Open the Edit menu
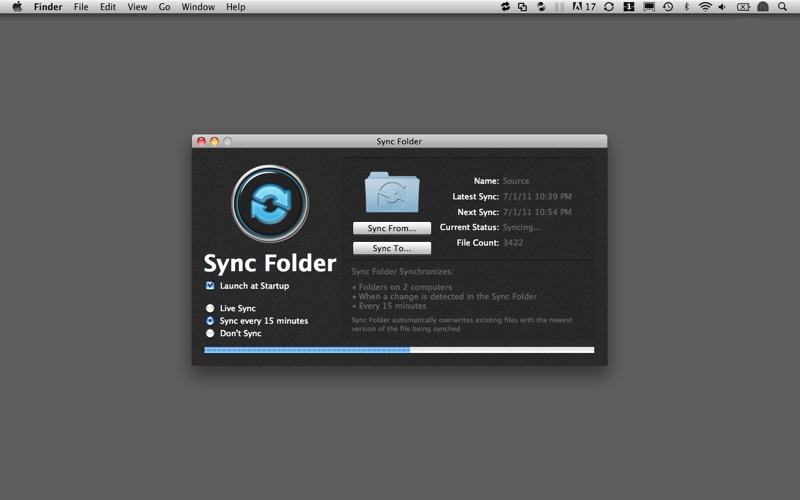800x500 pixels. point(108,7)
